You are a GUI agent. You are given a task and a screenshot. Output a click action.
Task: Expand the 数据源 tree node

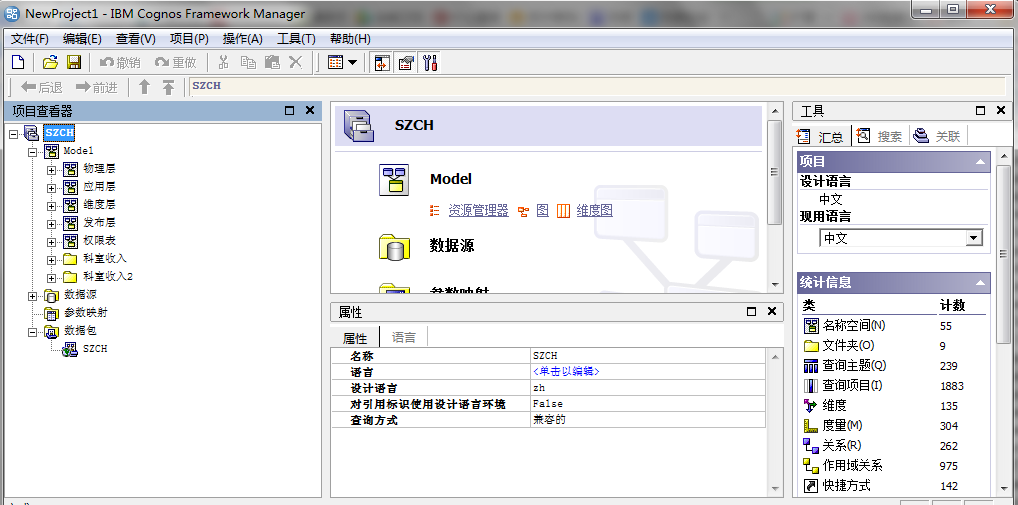[32, 296]
